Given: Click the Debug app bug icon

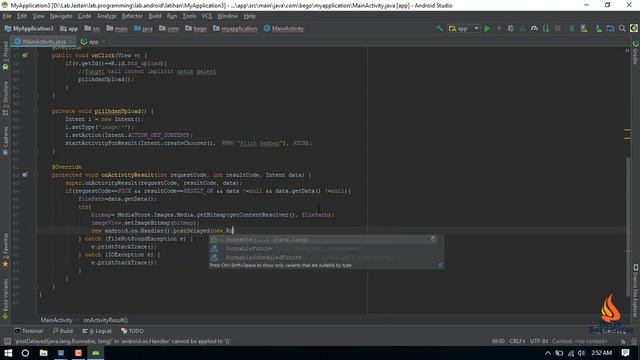Looking at the screenshot, I should 510,29.
